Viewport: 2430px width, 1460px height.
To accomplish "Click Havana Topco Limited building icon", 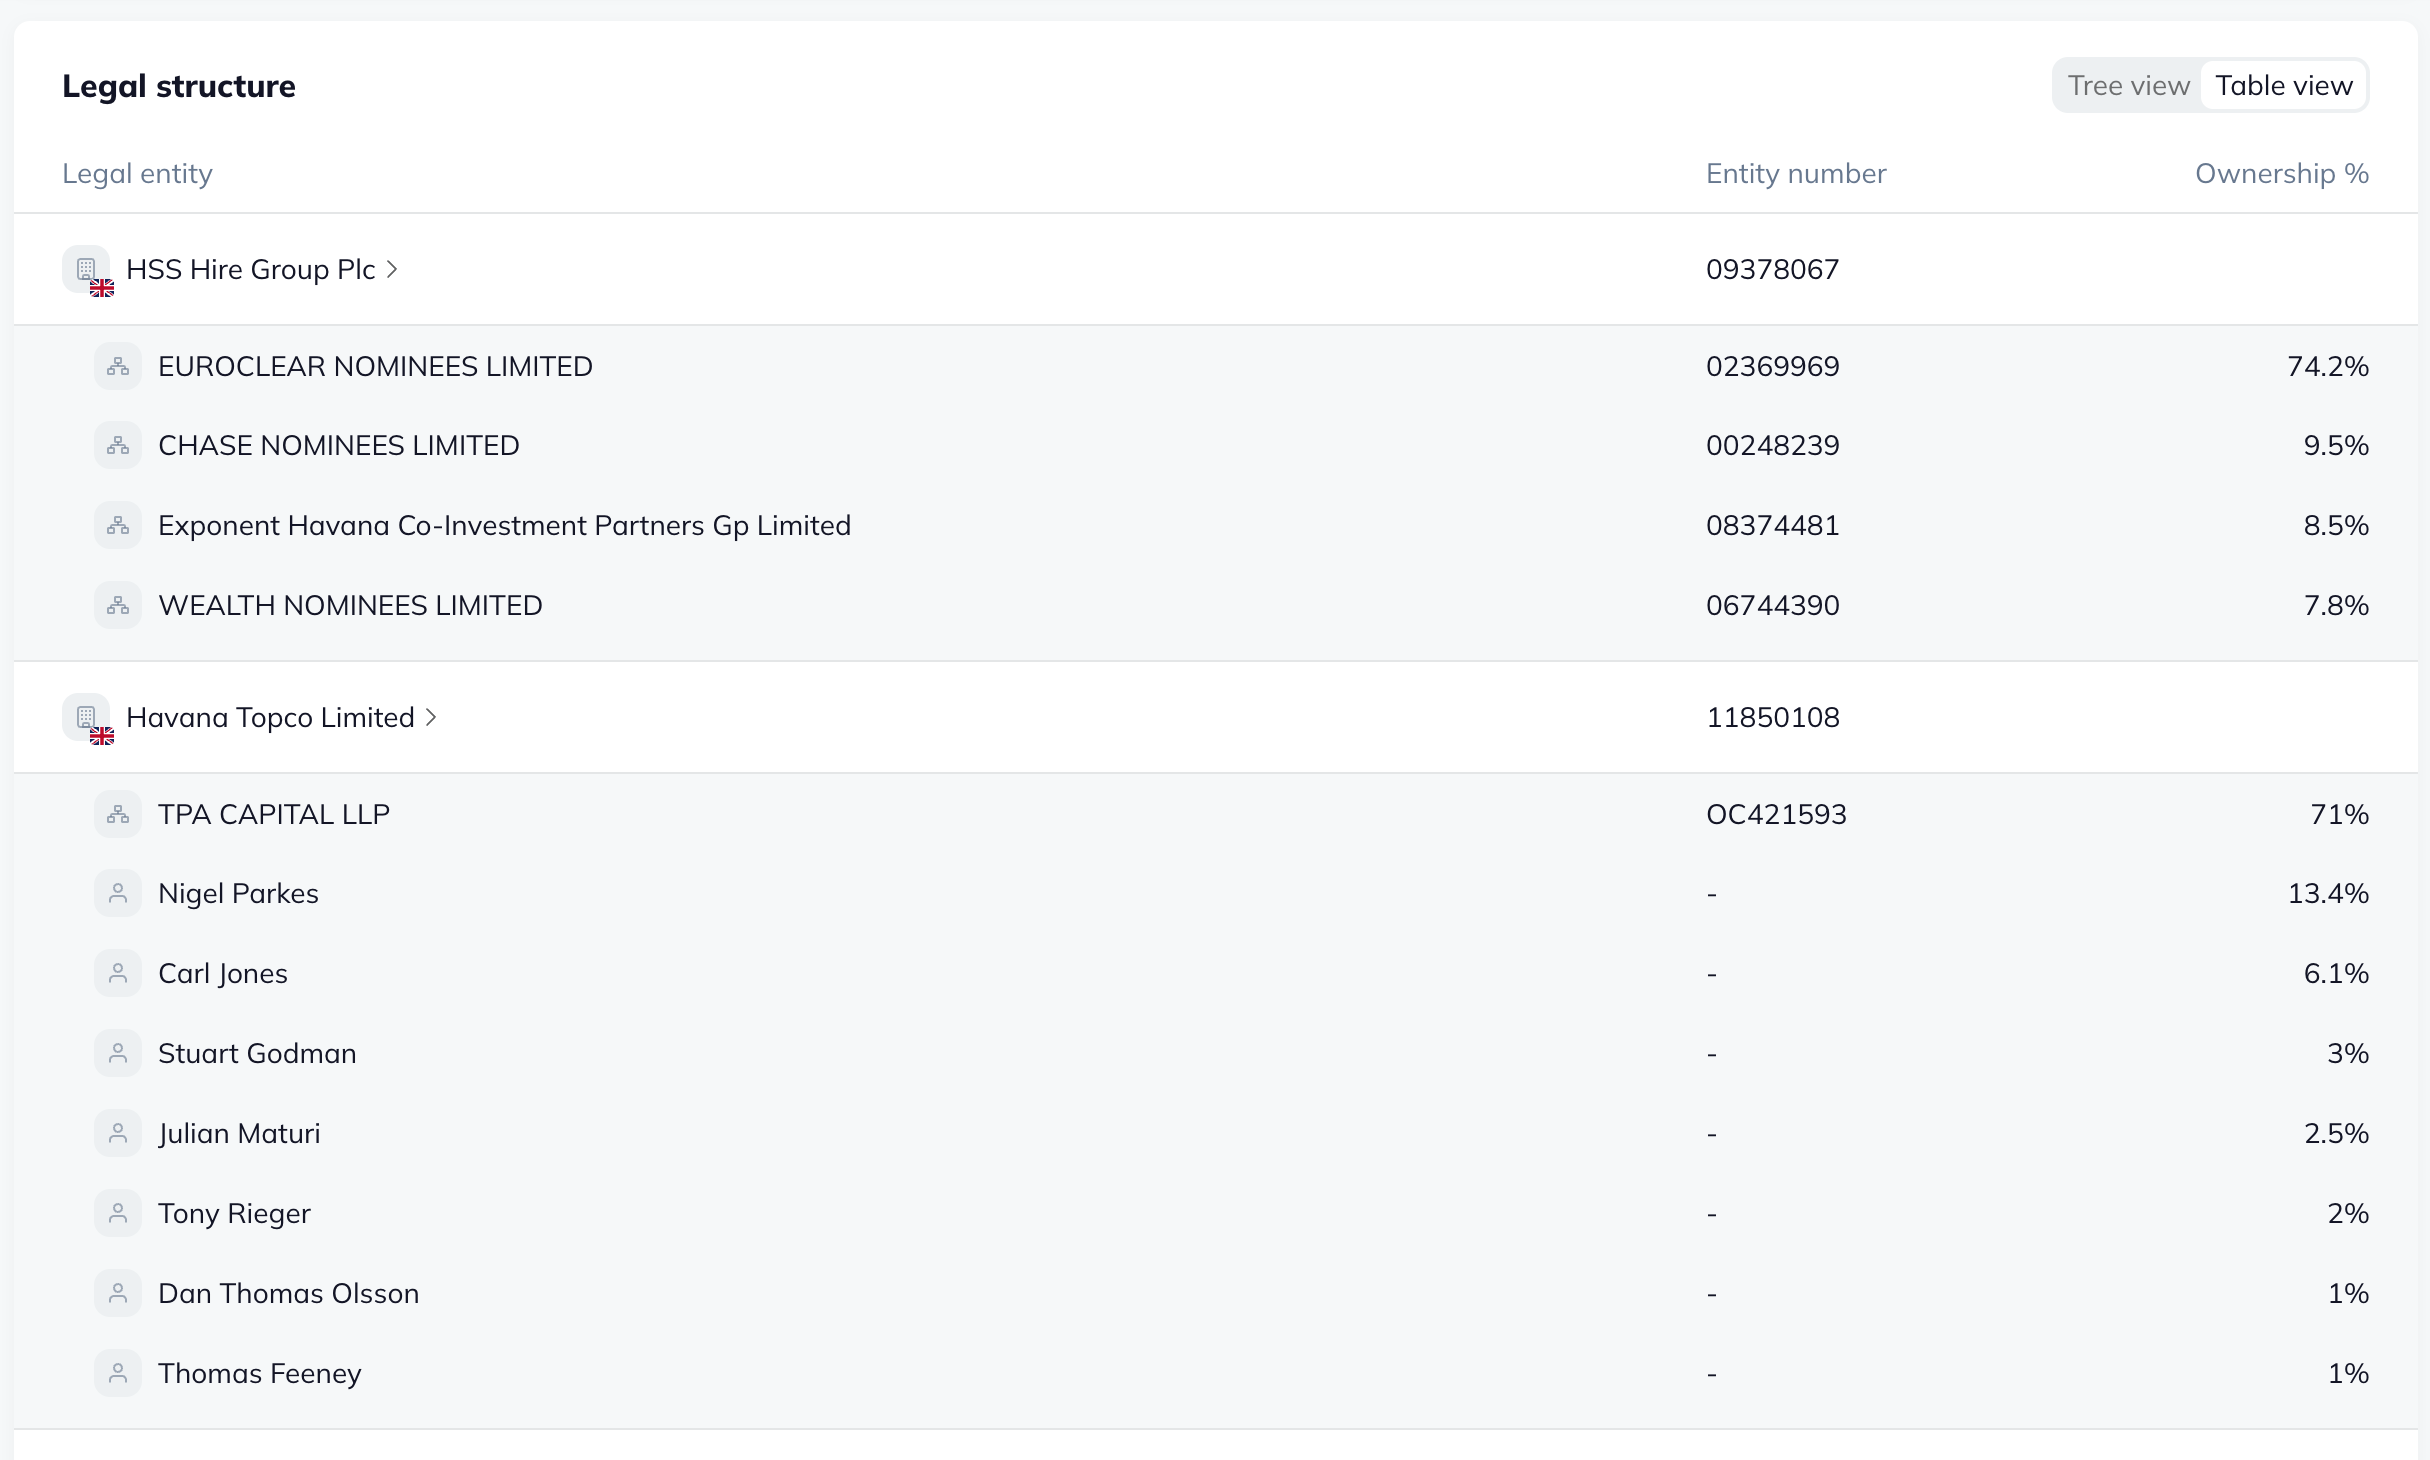I will [86, 717].
